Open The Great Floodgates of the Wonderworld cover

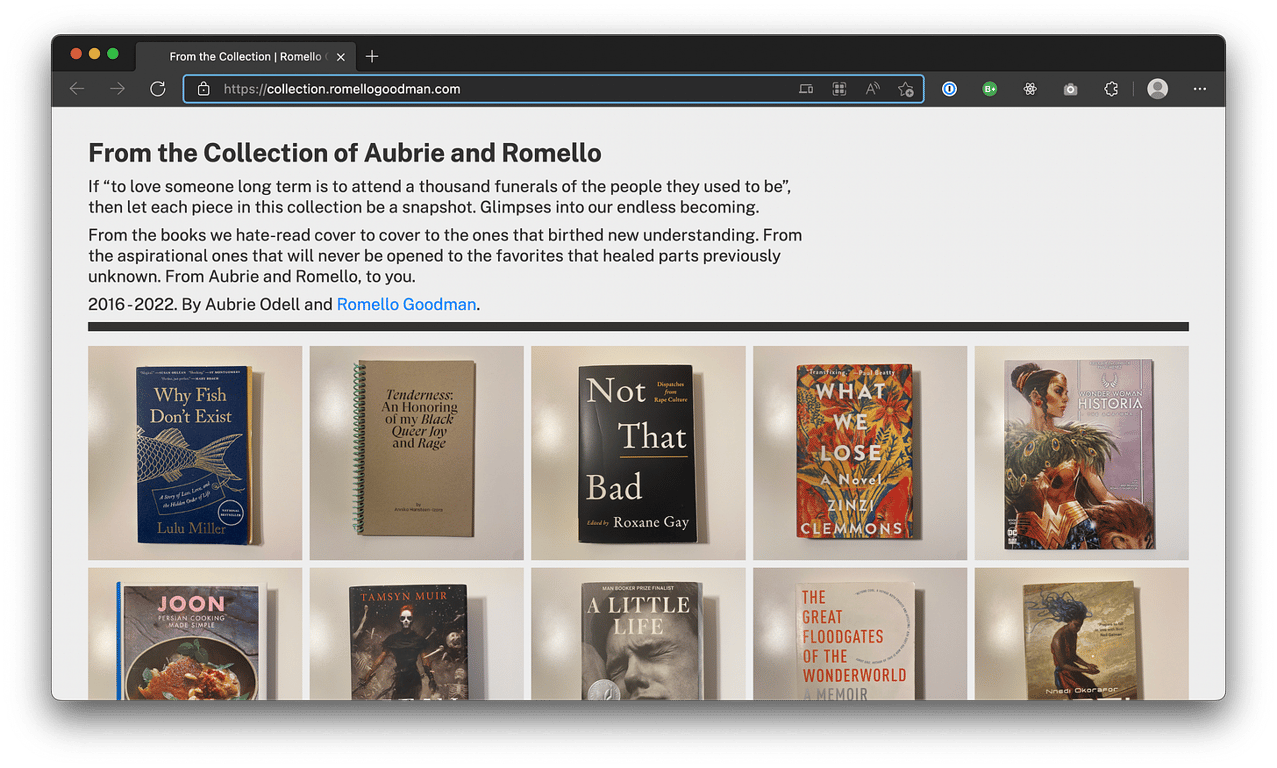click(860, 634)
